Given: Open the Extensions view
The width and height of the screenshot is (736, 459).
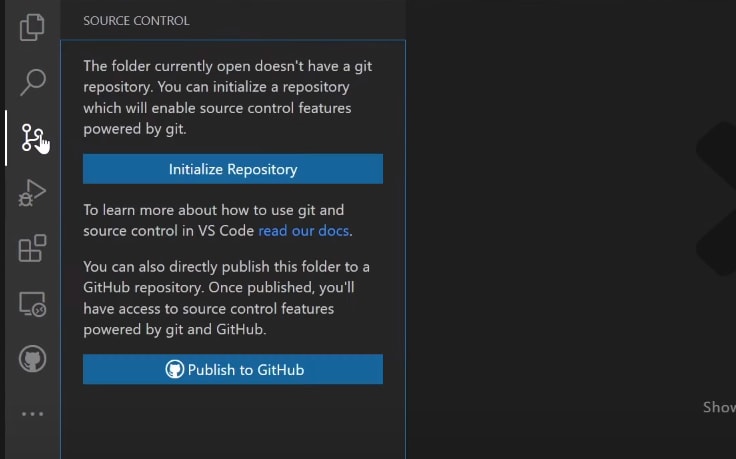Looking at the screenshot, I should point(32,248).
